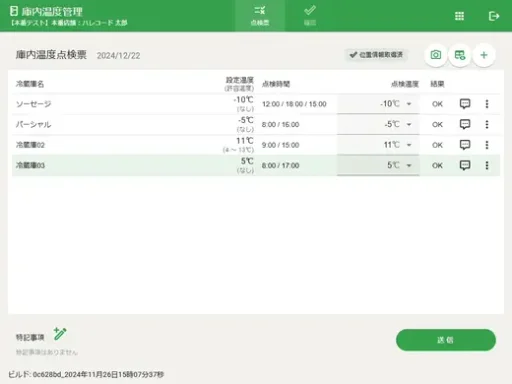Click the 設定温度 column header

tap(240, 80)
